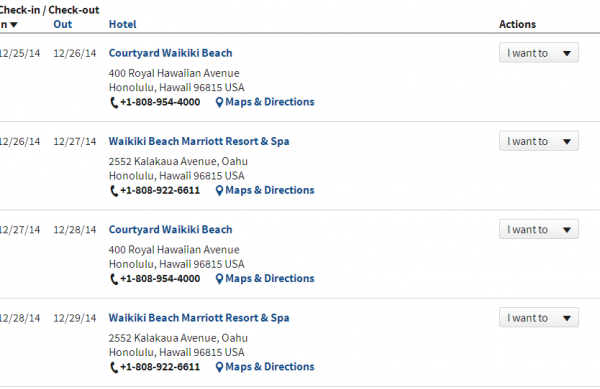Open 'I want to' dropdown for 12/25/14 reservation
600x389 pixels.
539,53
